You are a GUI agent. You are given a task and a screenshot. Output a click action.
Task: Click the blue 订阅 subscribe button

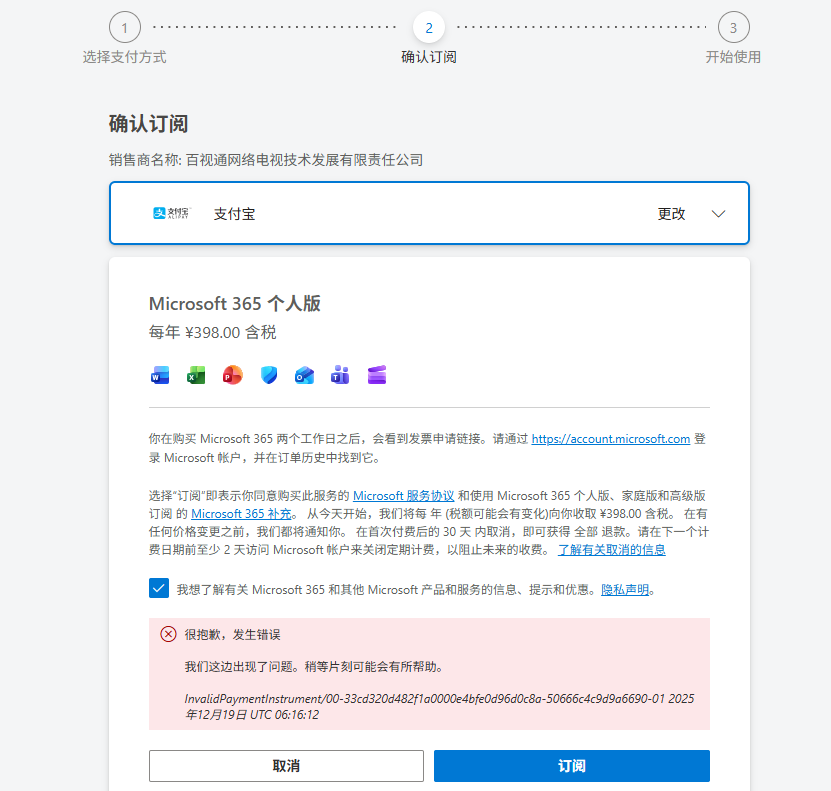tap(572, 766)
